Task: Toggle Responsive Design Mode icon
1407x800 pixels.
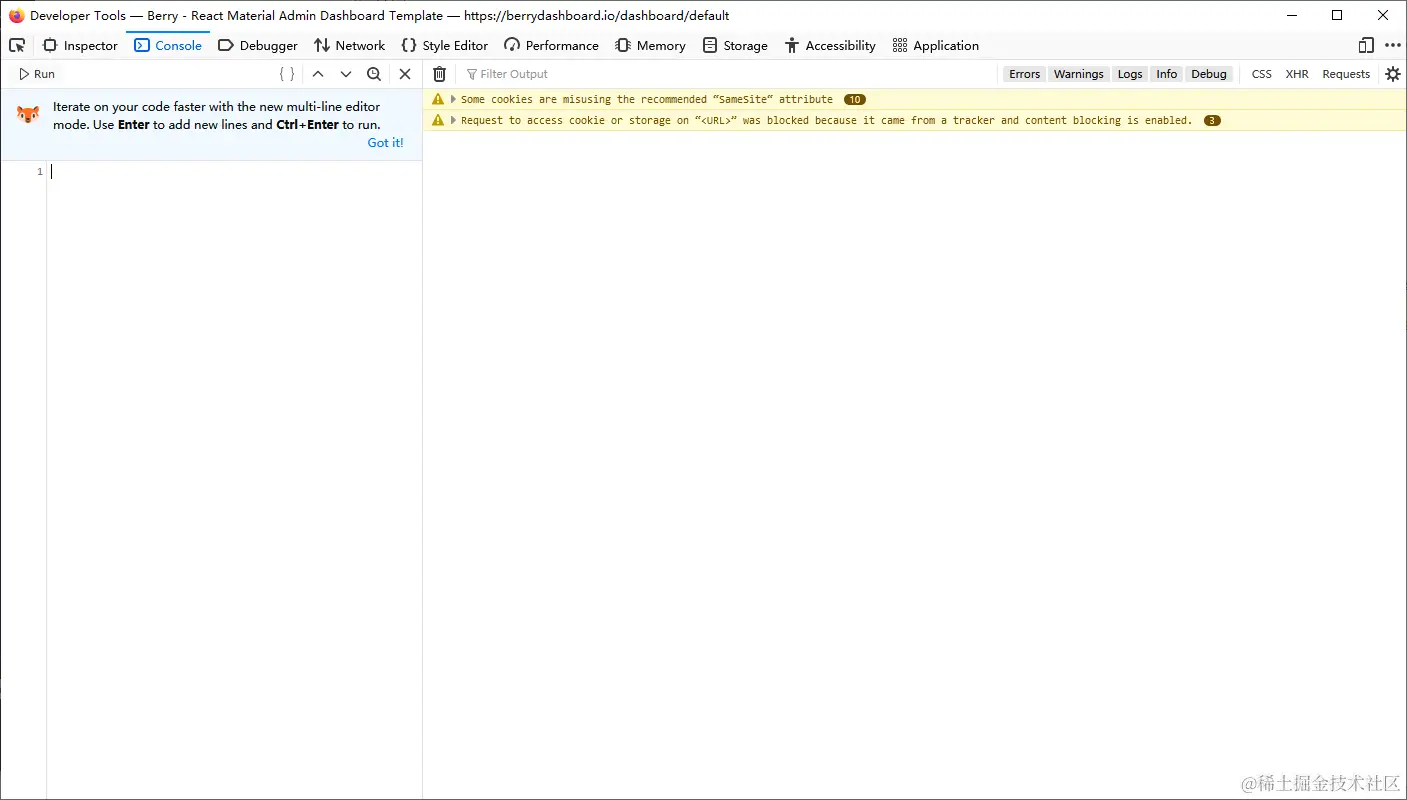Action: pyautogui.click(x=1366, y=45)
